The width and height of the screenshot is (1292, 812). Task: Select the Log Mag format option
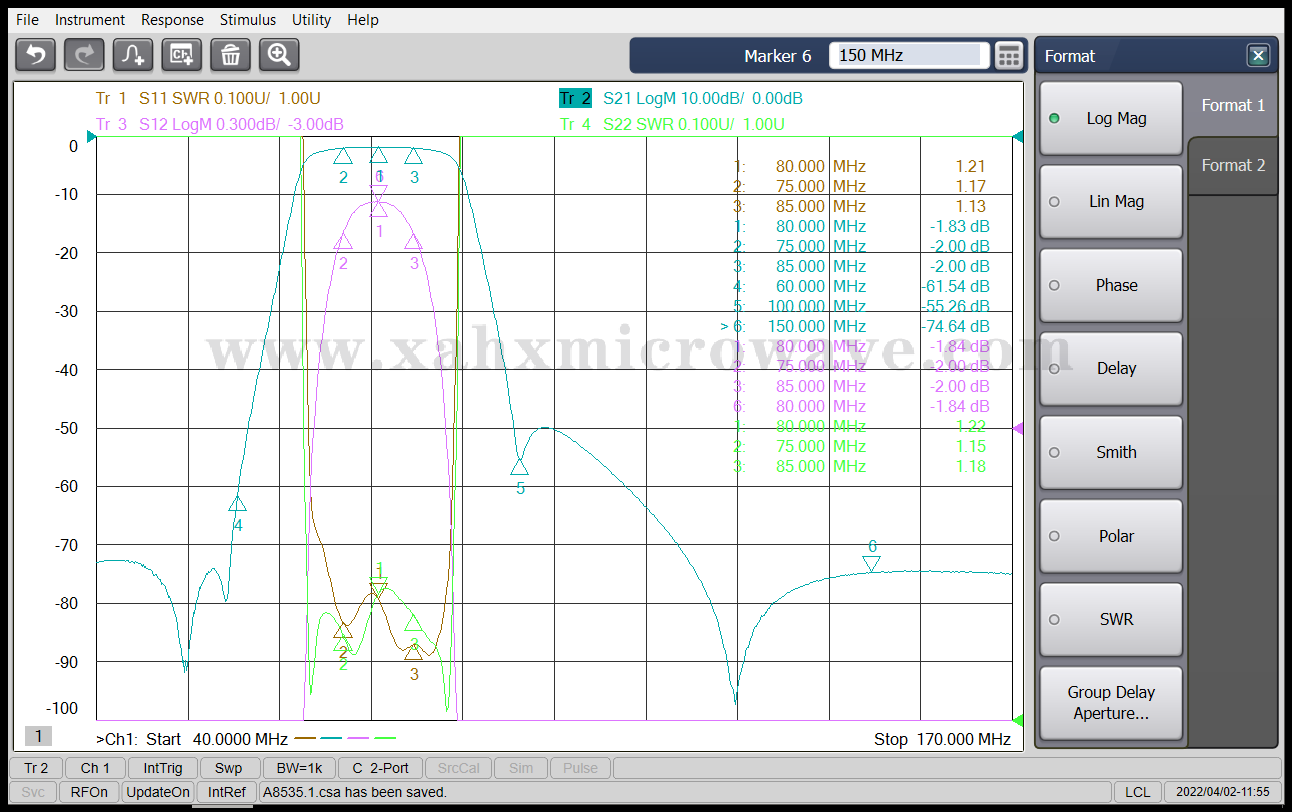(x=1111, y=118)
